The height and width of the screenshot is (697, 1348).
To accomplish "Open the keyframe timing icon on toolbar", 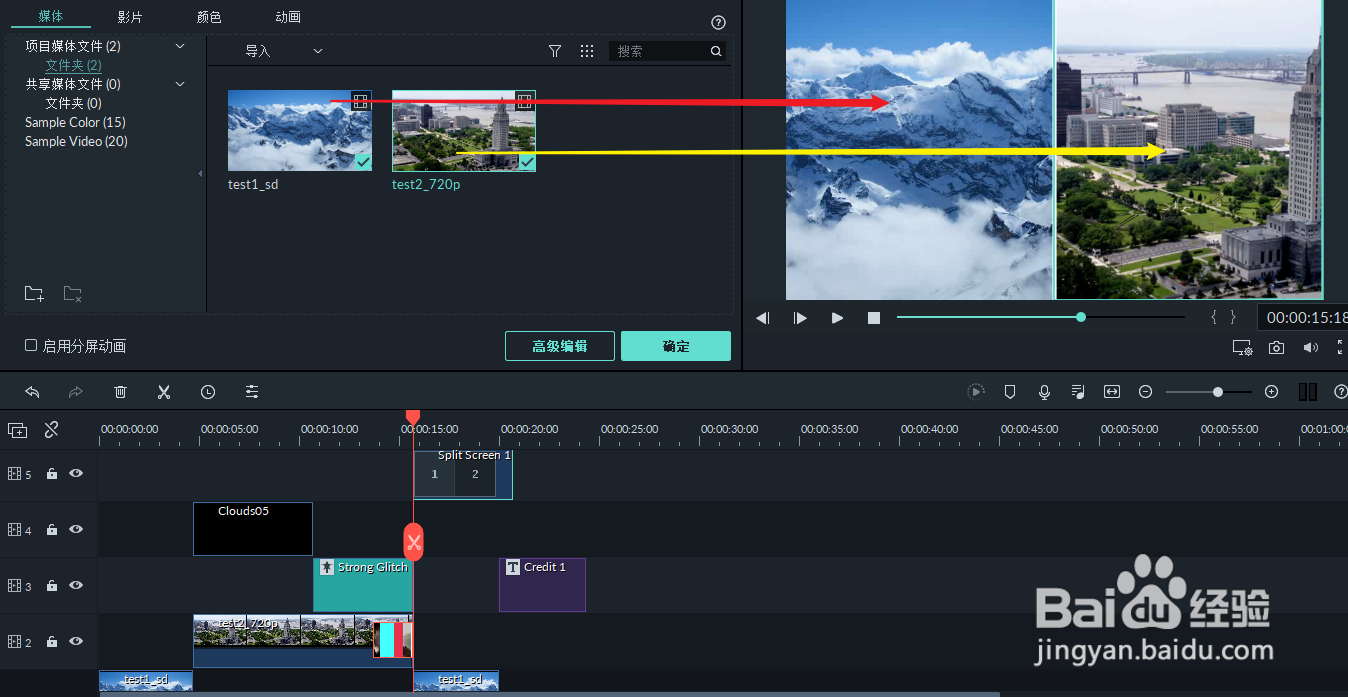I will click(x=208, y=391).
